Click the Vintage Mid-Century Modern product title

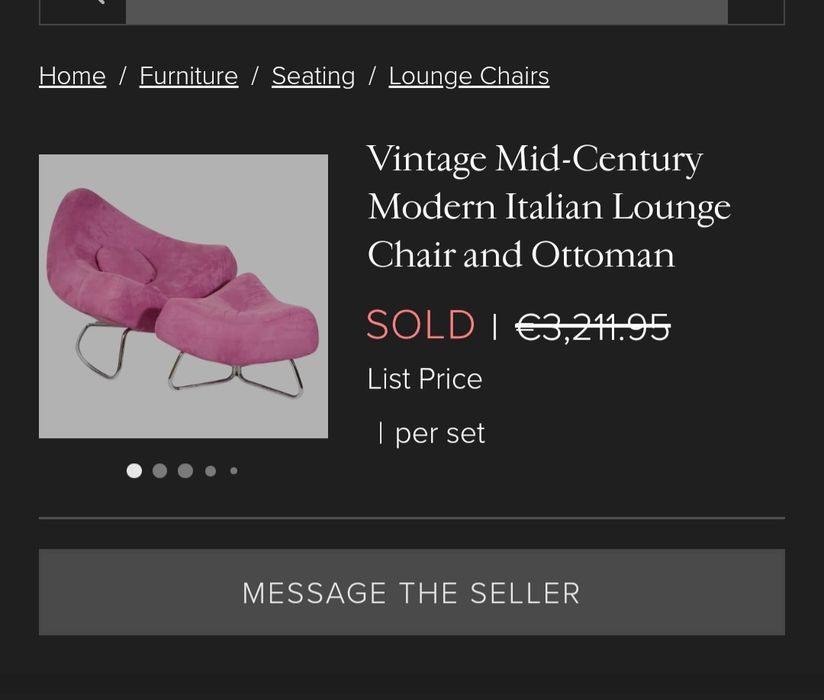point(548,206)
